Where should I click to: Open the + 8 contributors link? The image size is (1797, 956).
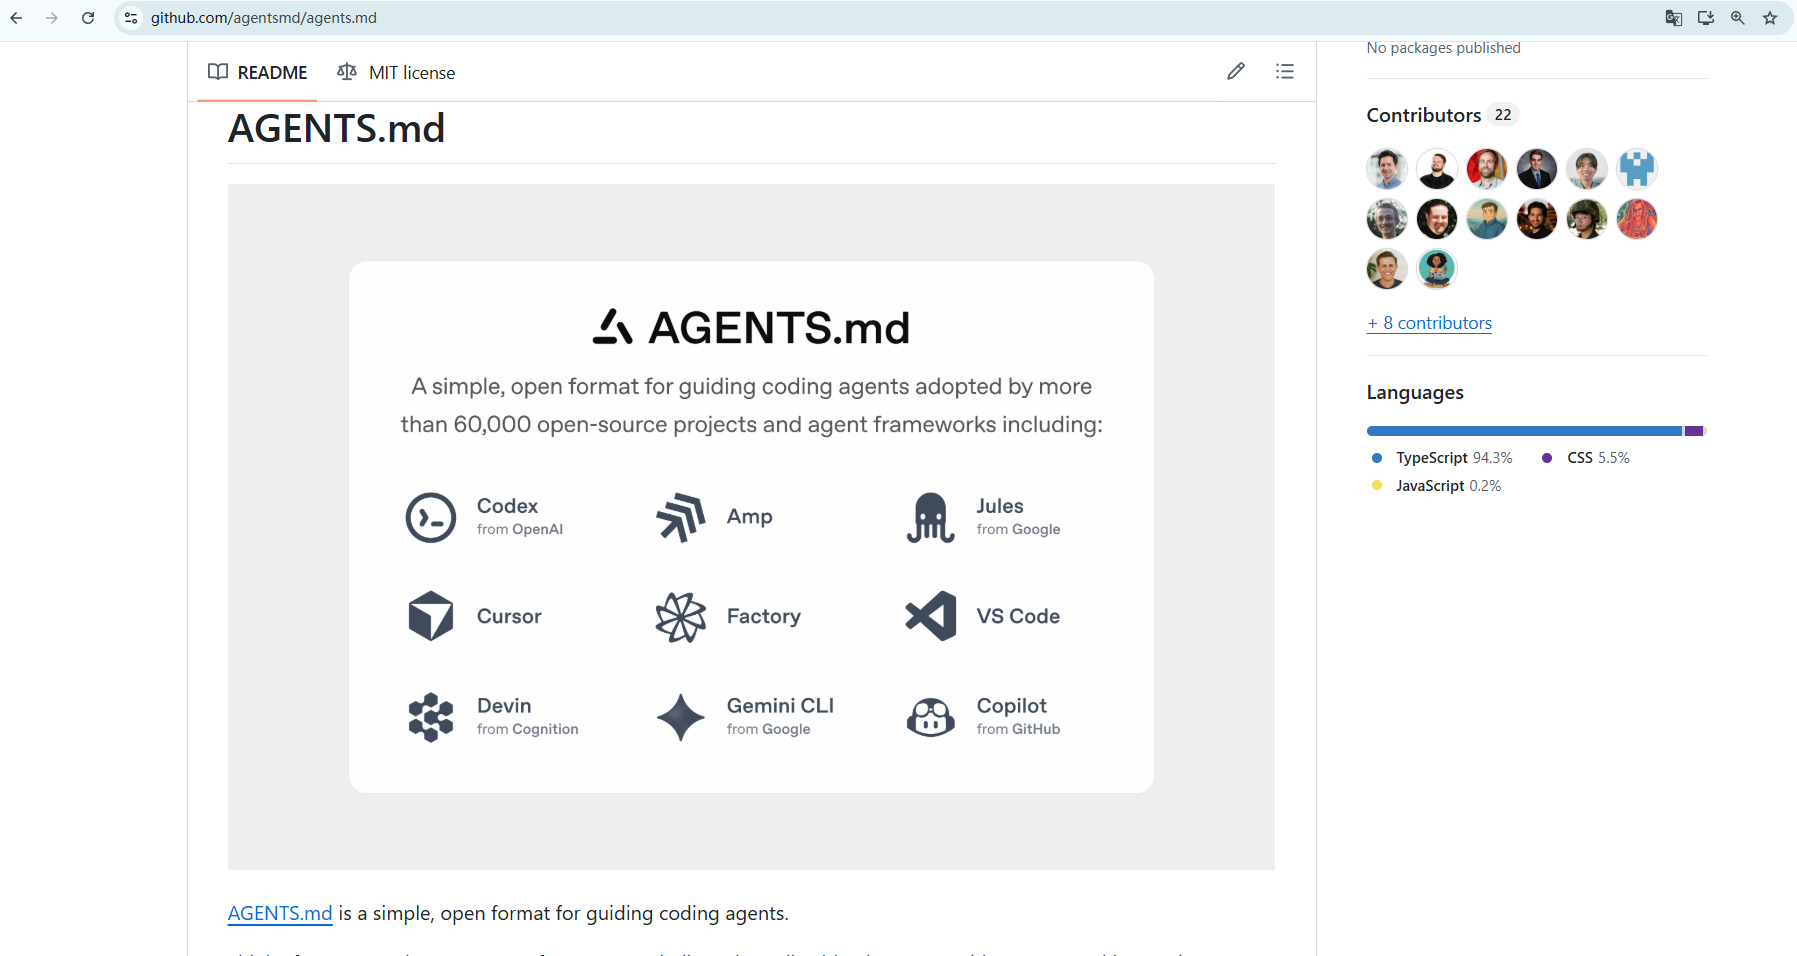[1430, 323]
